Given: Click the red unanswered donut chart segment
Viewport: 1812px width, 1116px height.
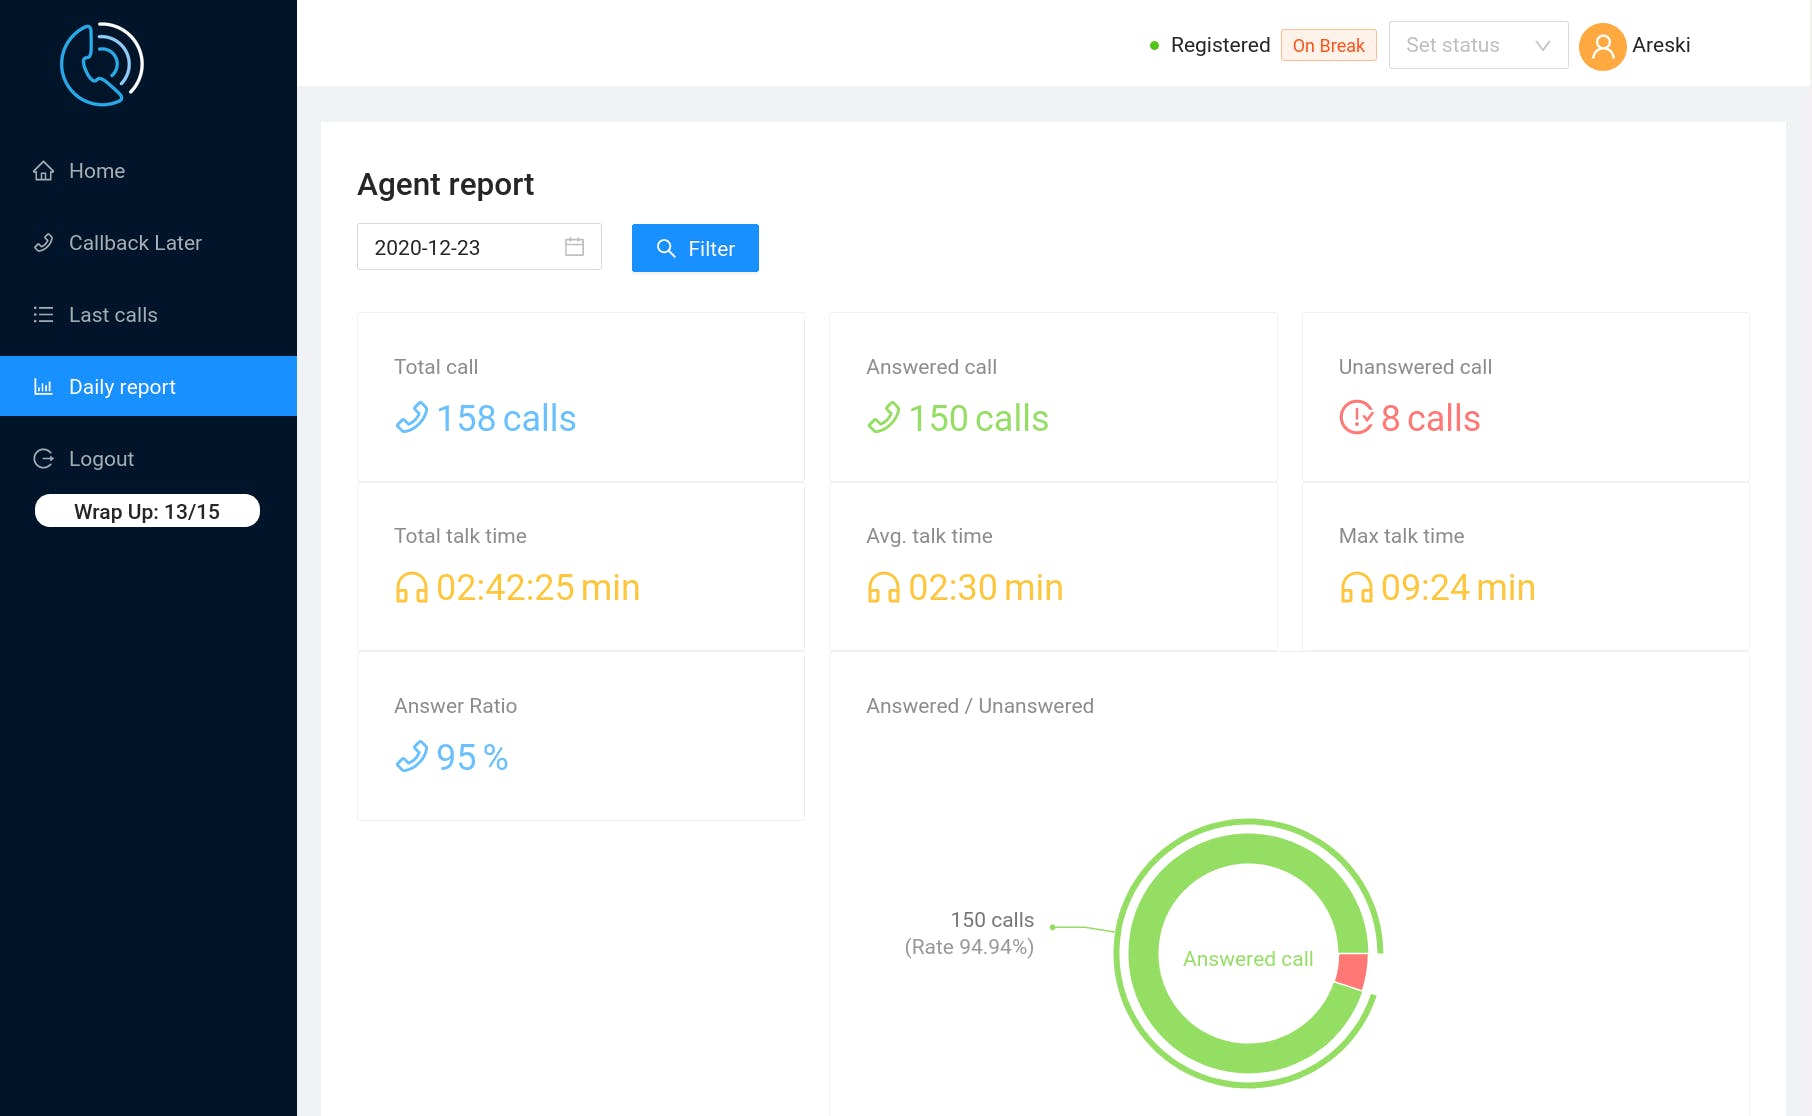Looking at the screenshot, I should 1352,970.
